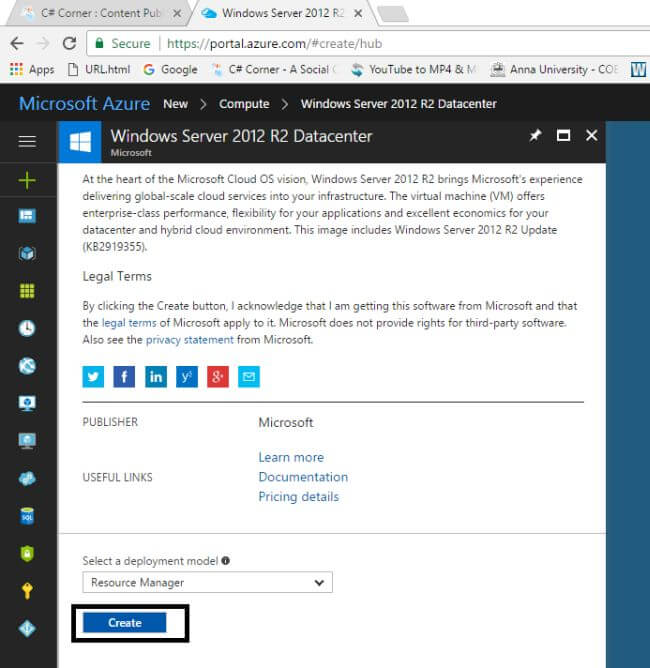Open the Learn more link
Screen dimensions: 650x668
(x=291, y=457)
